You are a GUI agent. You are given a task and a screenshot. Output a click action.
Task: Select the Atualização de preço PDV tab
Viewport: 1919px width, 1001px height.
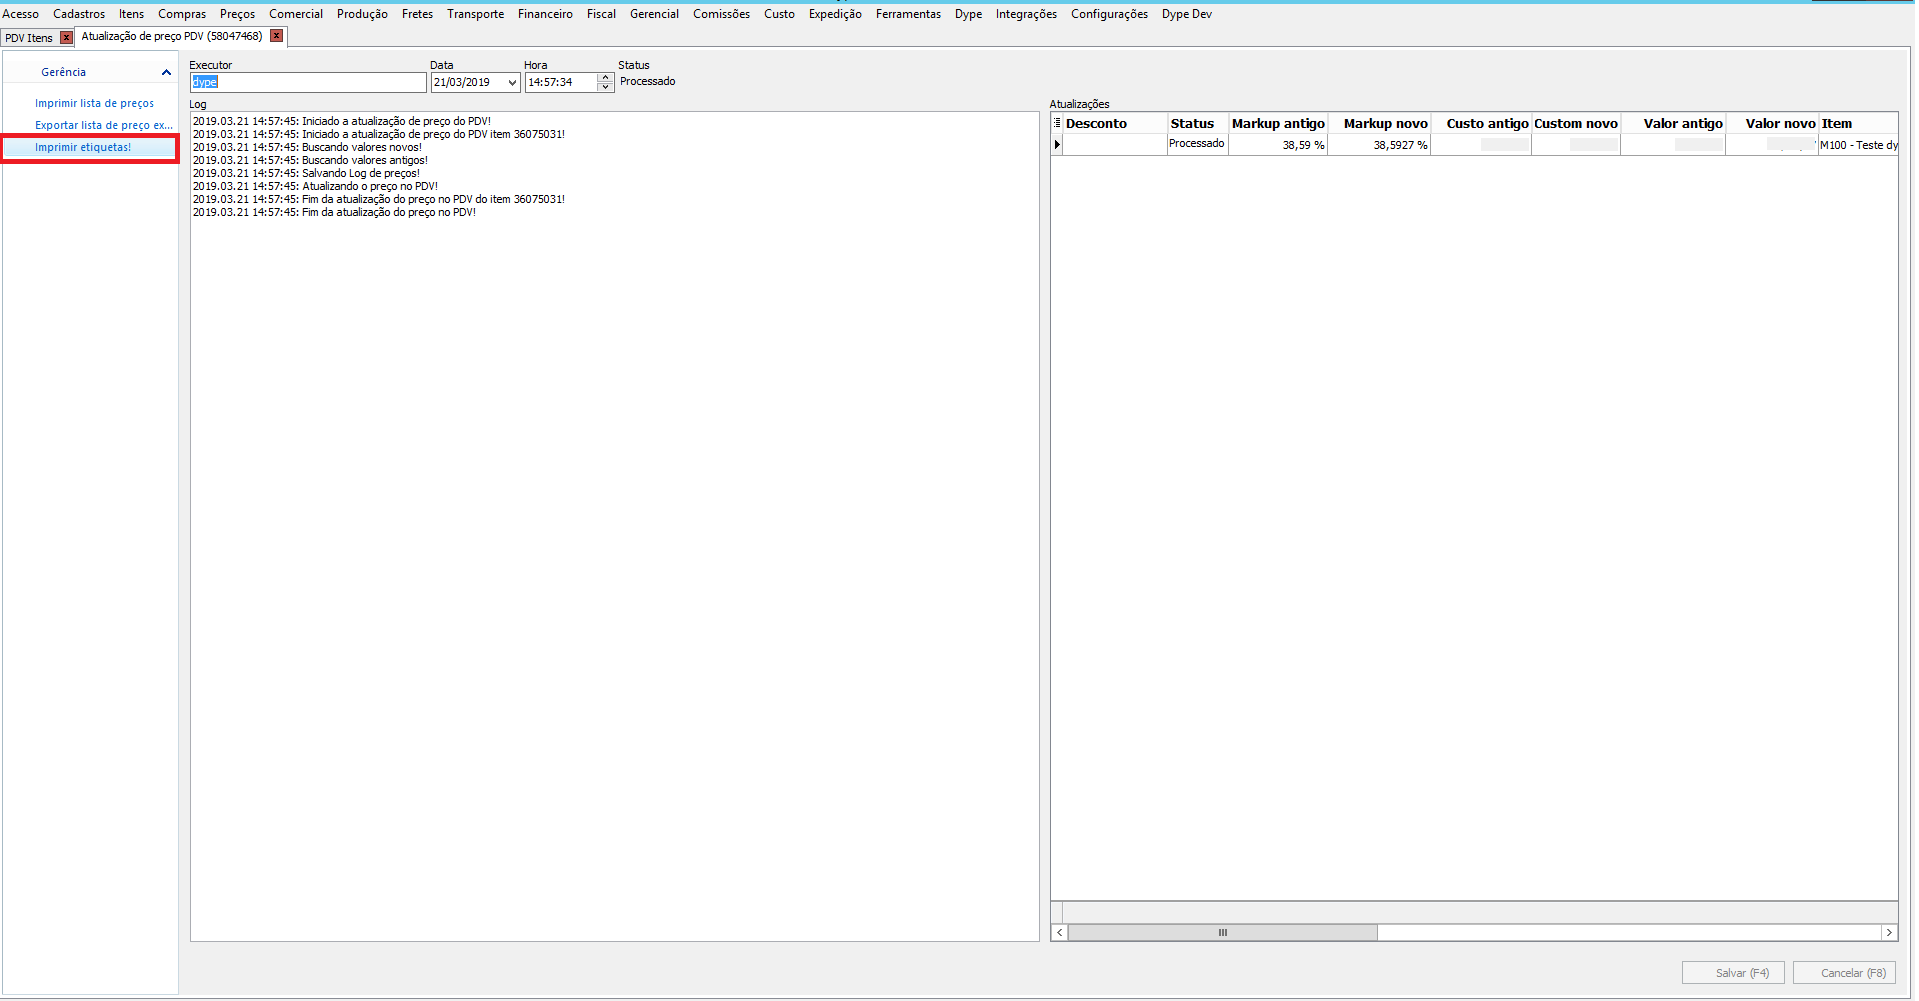[x=172, y=36]
